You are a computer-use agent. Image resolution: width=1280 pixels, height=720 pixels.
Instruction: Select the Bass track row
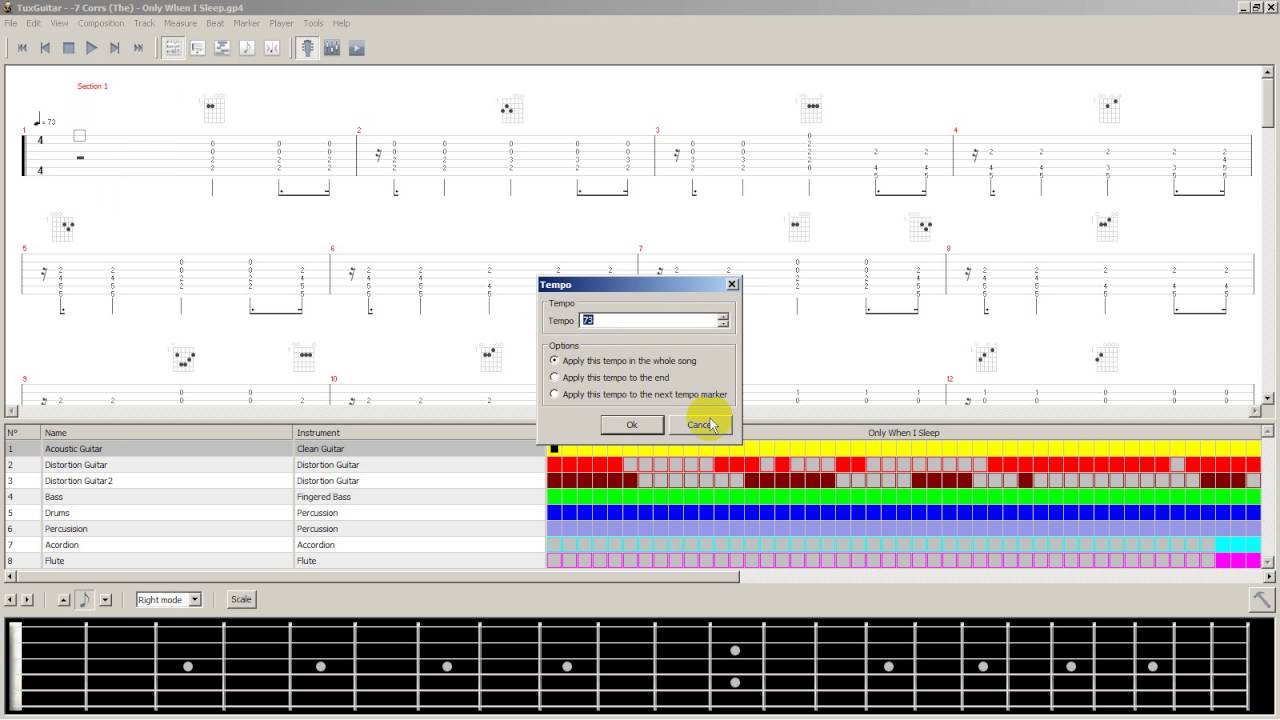point(275,497)
